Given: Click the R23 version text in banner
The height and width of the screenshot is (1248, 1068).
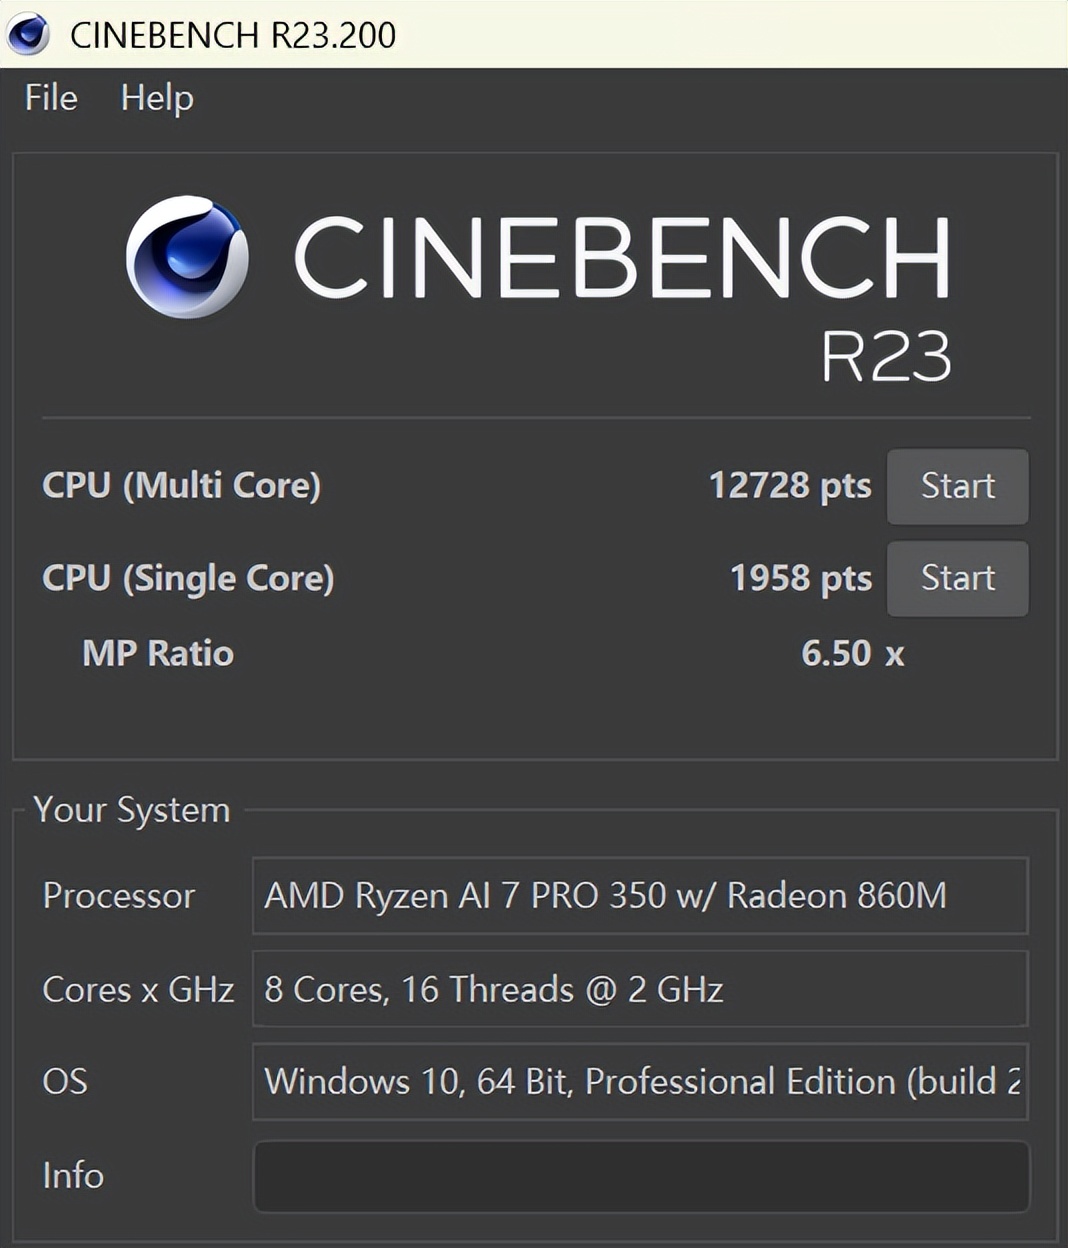Looking at the screenshot, I should tap(885, 356).
